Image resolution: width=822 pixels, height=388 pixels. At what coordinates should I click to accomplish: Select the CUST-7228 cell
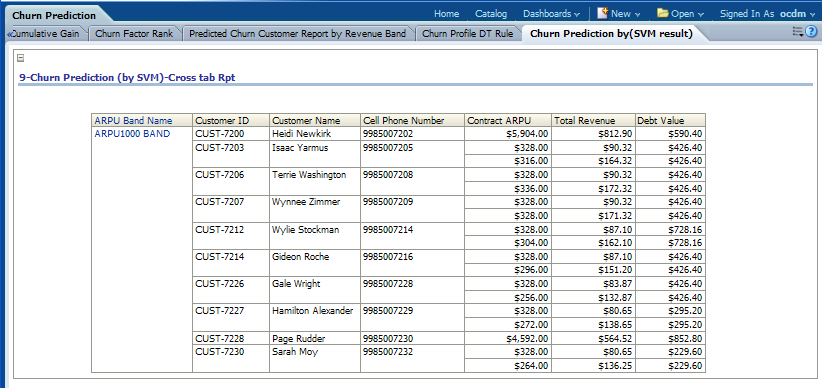coord(231,338)
